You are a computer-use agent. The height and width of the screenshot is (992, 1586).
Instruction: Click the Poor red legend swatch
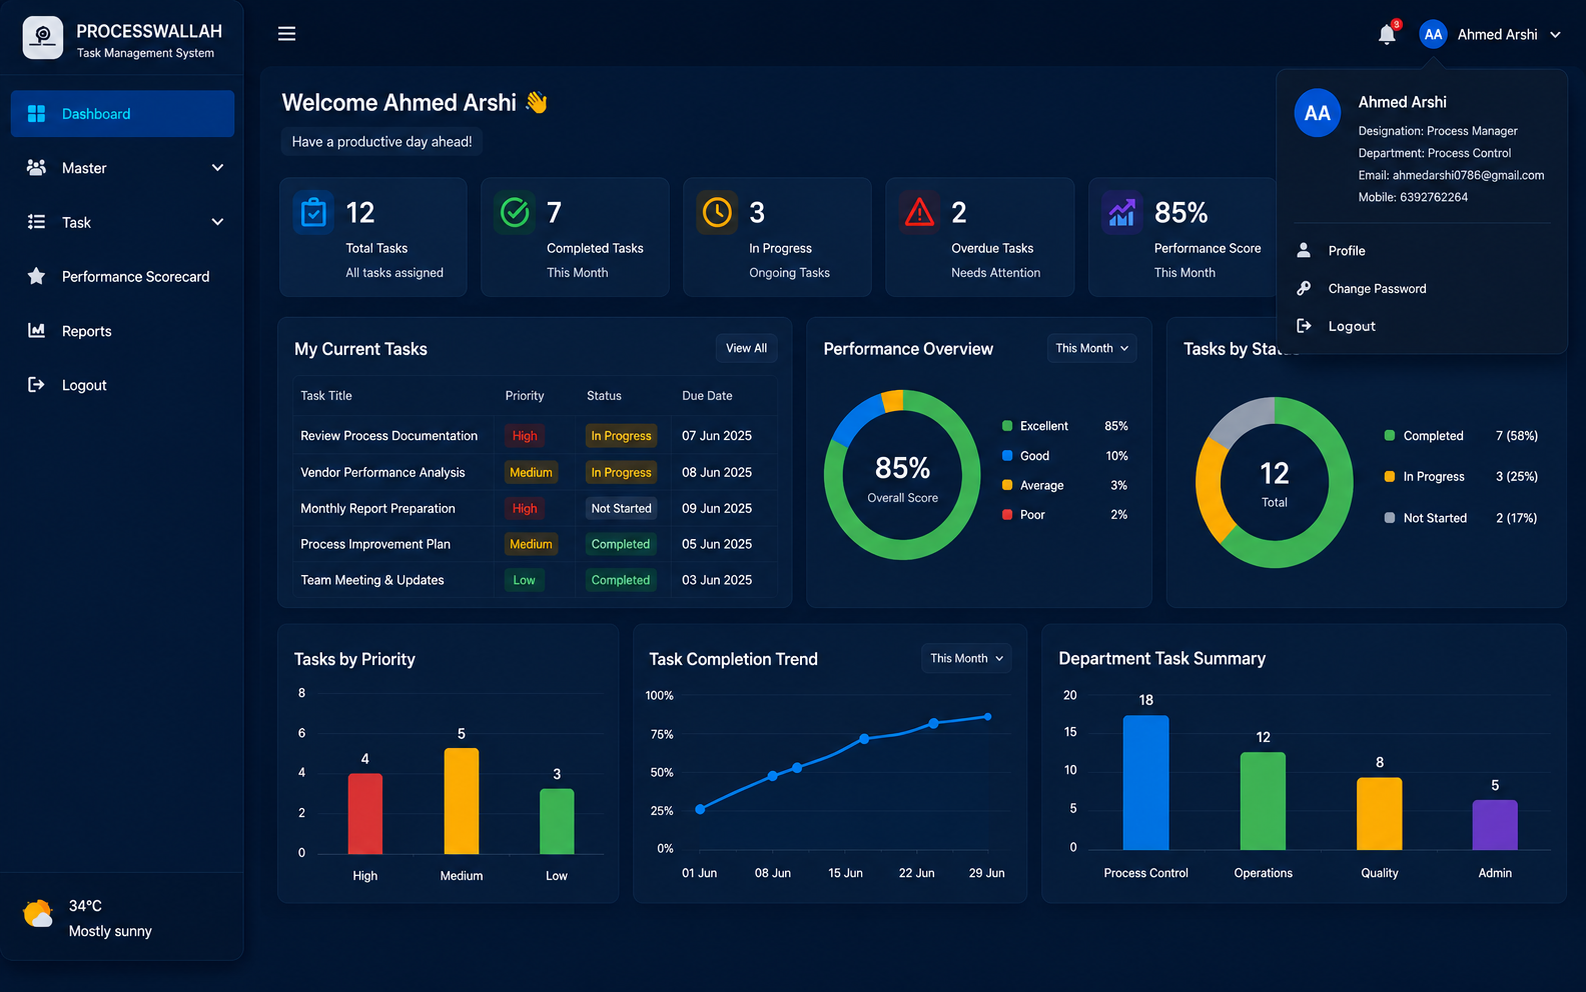click(1007, 514)
